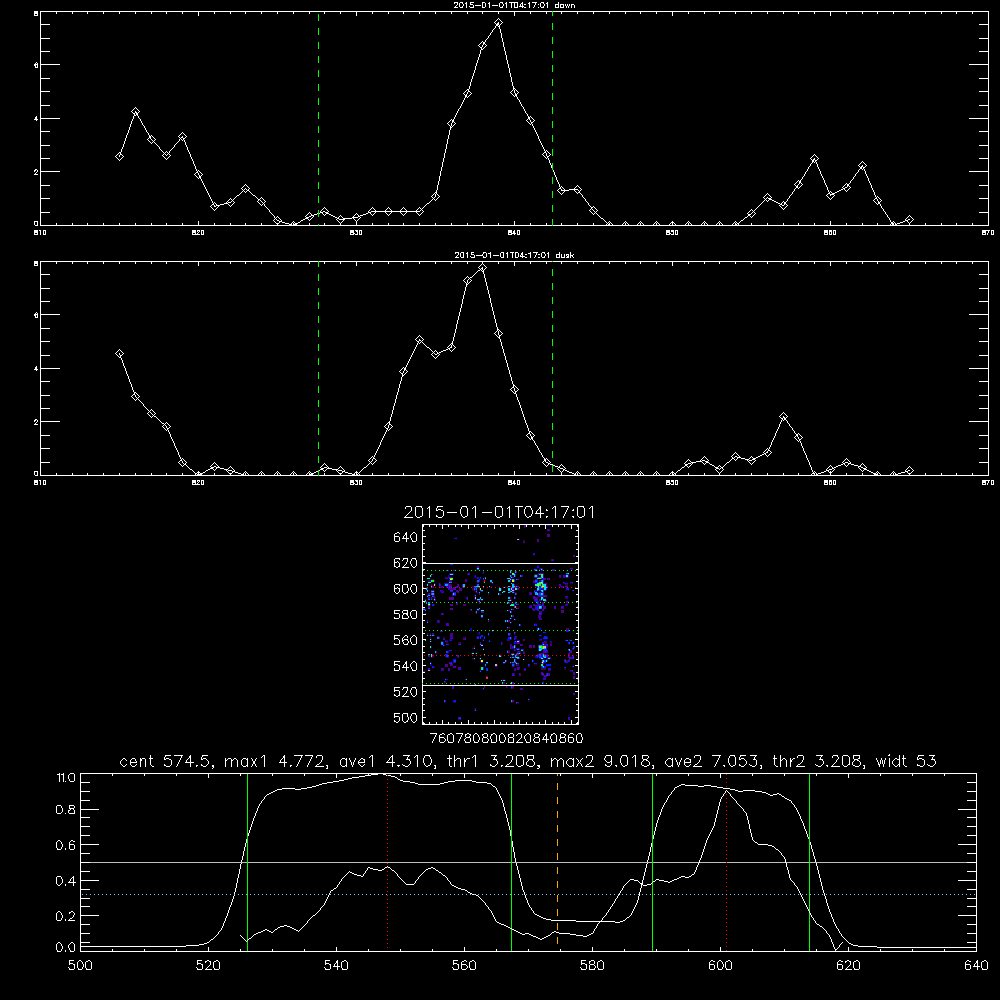Screen dimensions: 1000x1000
Task: Click the '820' x-axis label under dusk plot
Action: tap(198, 483)
